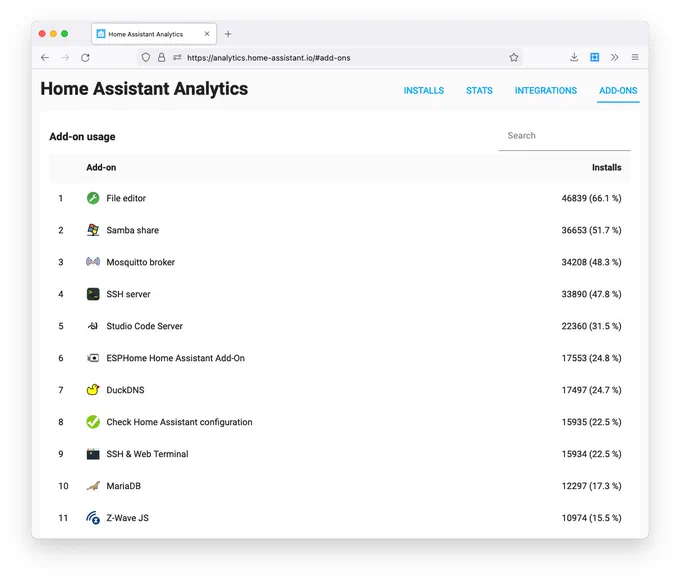Click the Mosquitto broker icon
This screenshot has height=580, width=680.
point(93,262)
